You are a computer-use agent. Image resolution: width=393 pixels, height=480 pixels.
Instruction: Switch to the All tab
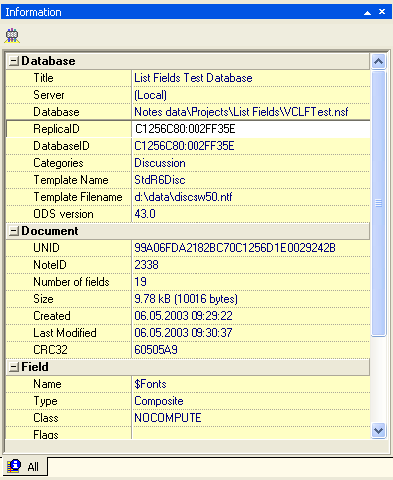point(25,466)
